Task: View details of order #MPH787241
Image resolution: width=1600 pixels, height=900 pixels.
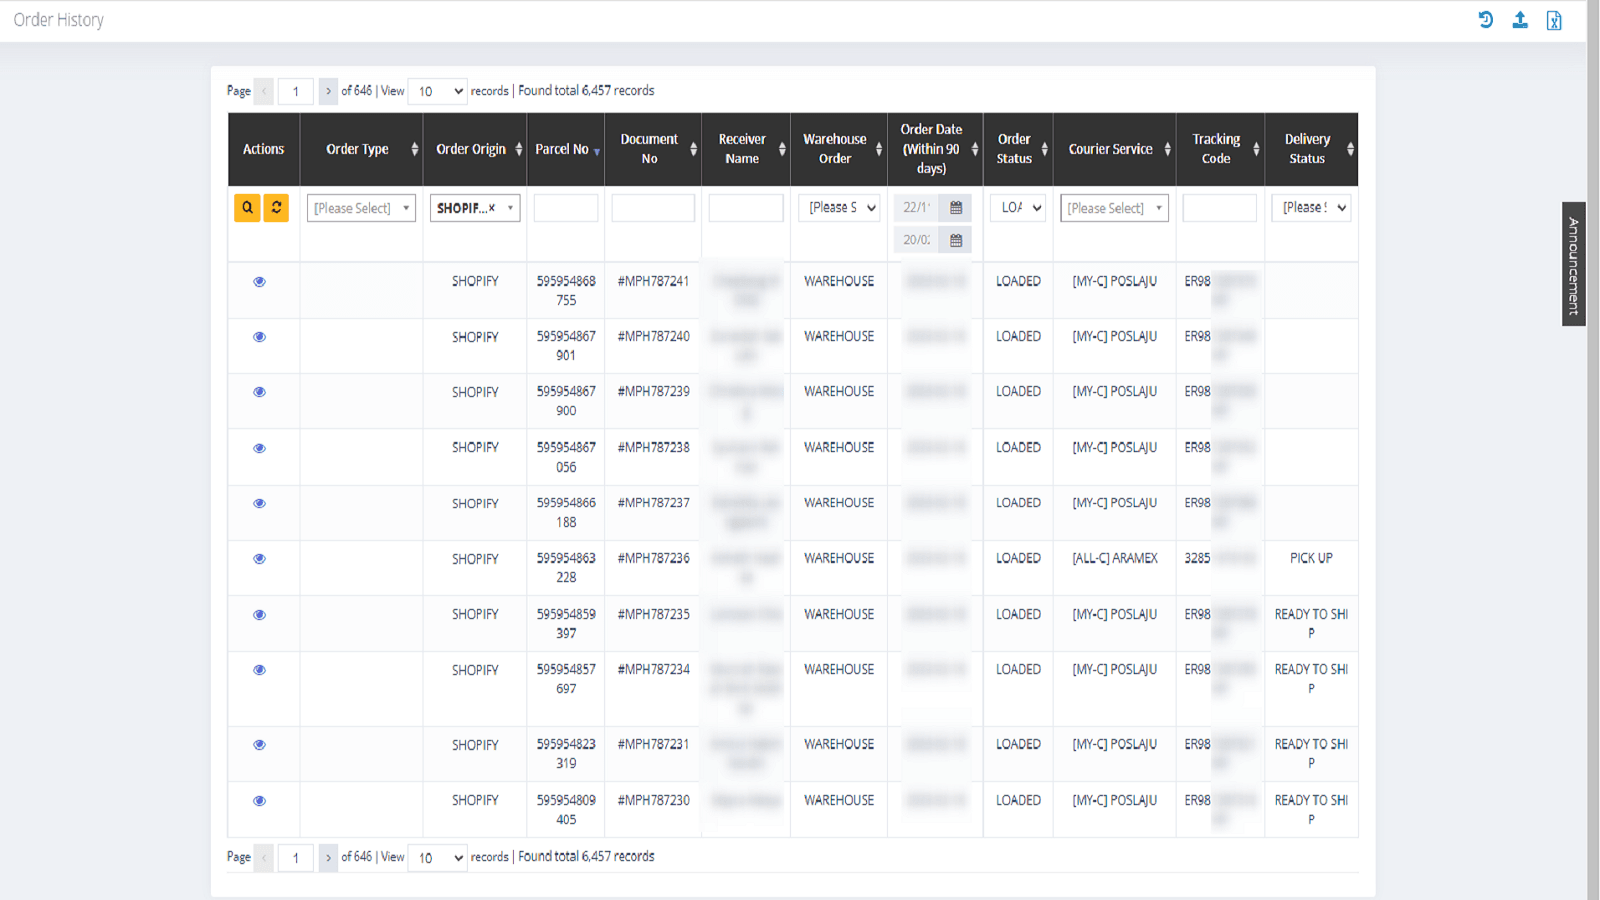Action: tap(259, 281)
